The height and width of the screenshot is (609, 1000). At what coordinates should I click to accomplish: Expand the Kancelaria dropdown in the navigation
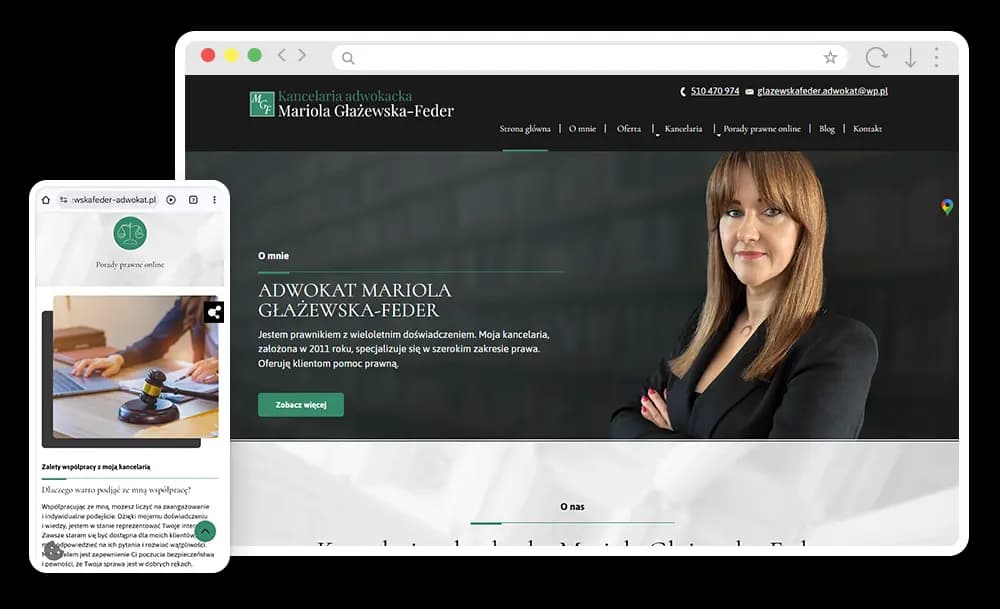coord(683,129)
